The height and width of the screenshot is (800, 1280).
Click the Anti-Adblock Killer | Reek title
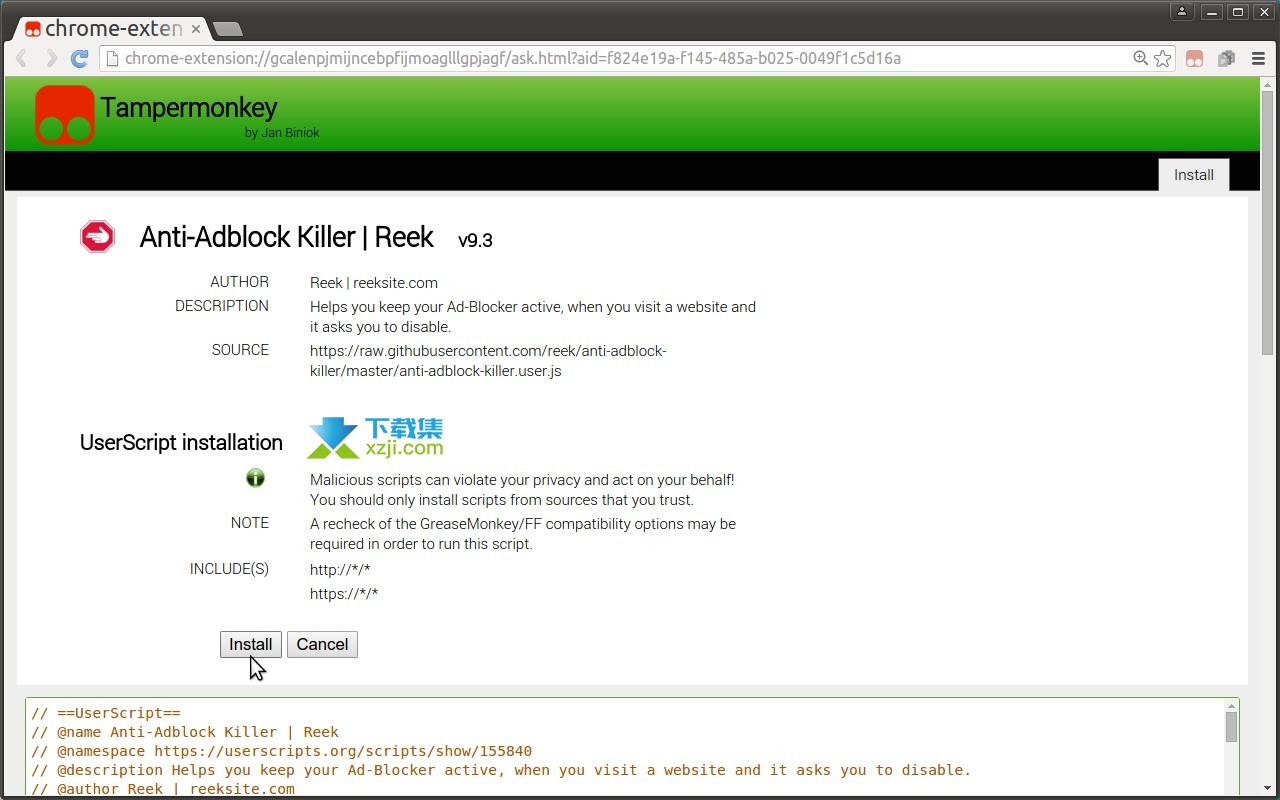point(286,237)
